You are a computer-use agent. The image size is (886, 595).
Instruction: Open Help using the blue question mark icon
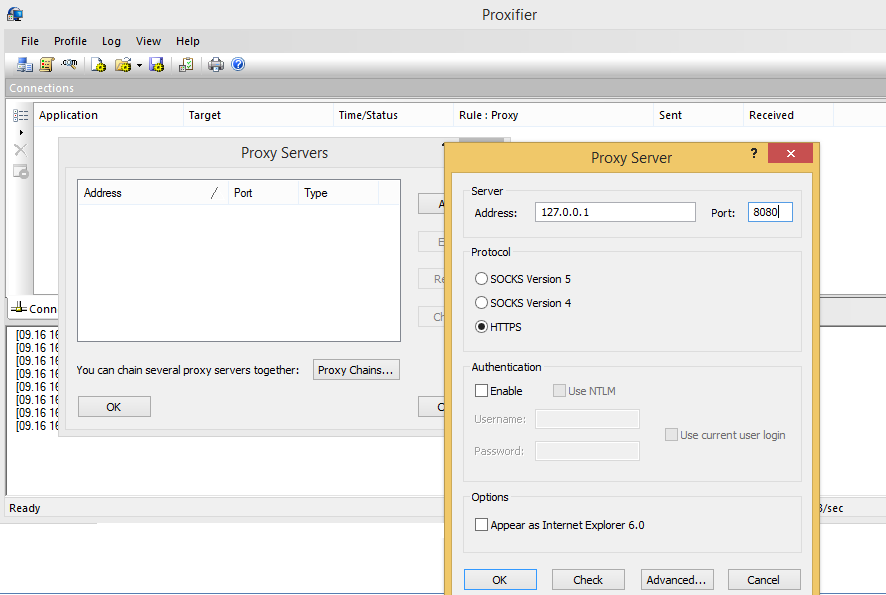(x=238, y=64)
